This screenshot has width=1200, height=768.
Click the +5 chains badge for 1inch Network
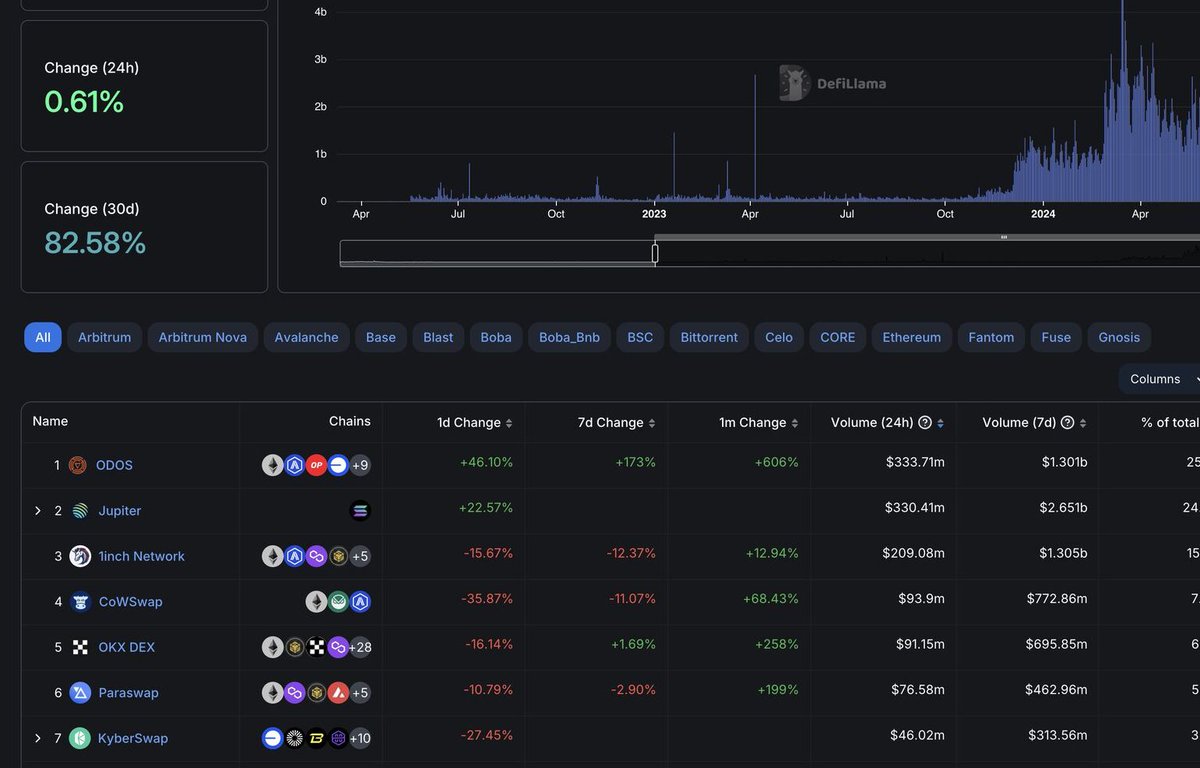pyautogui.click(x=360, y=556)
